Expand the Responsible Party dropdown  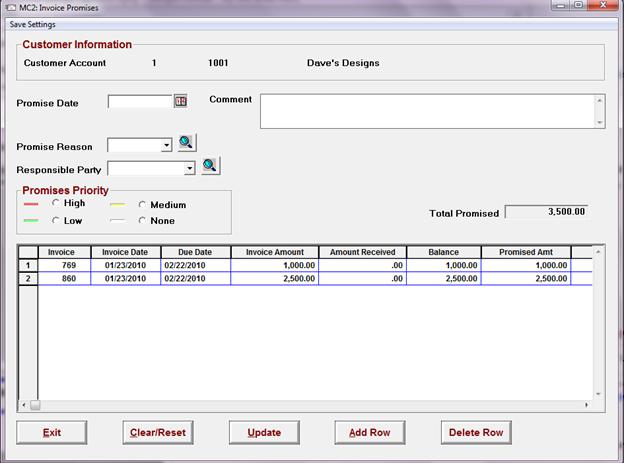190,168
